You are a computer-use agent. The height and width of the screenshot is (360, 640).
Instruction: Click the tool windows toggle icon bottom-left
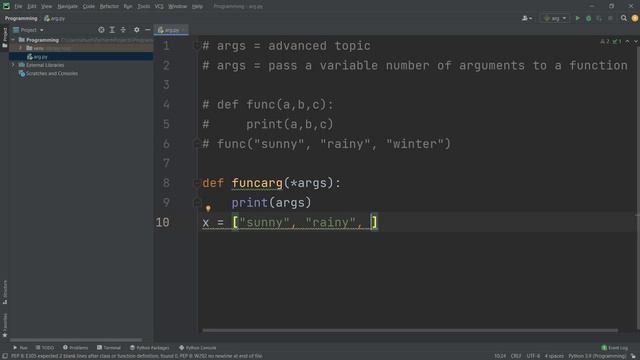click(4, 356)
